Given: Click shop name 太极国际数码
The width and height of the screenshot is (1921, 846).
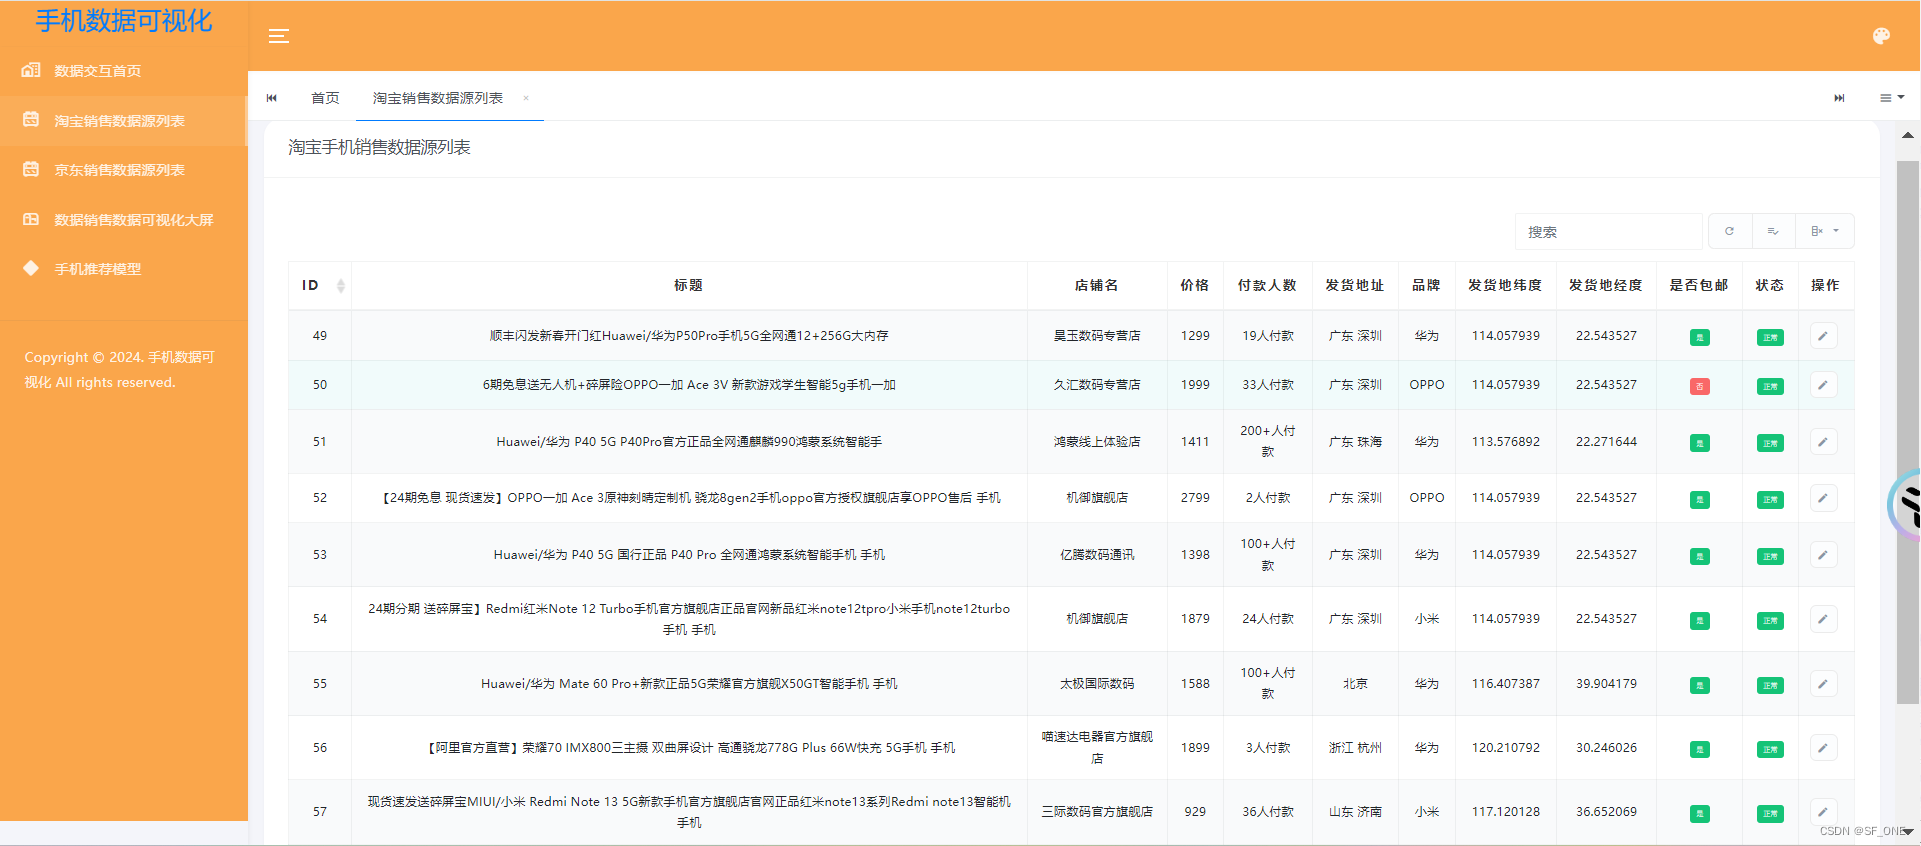Looking at the screenshot, I should [1097, 684].
